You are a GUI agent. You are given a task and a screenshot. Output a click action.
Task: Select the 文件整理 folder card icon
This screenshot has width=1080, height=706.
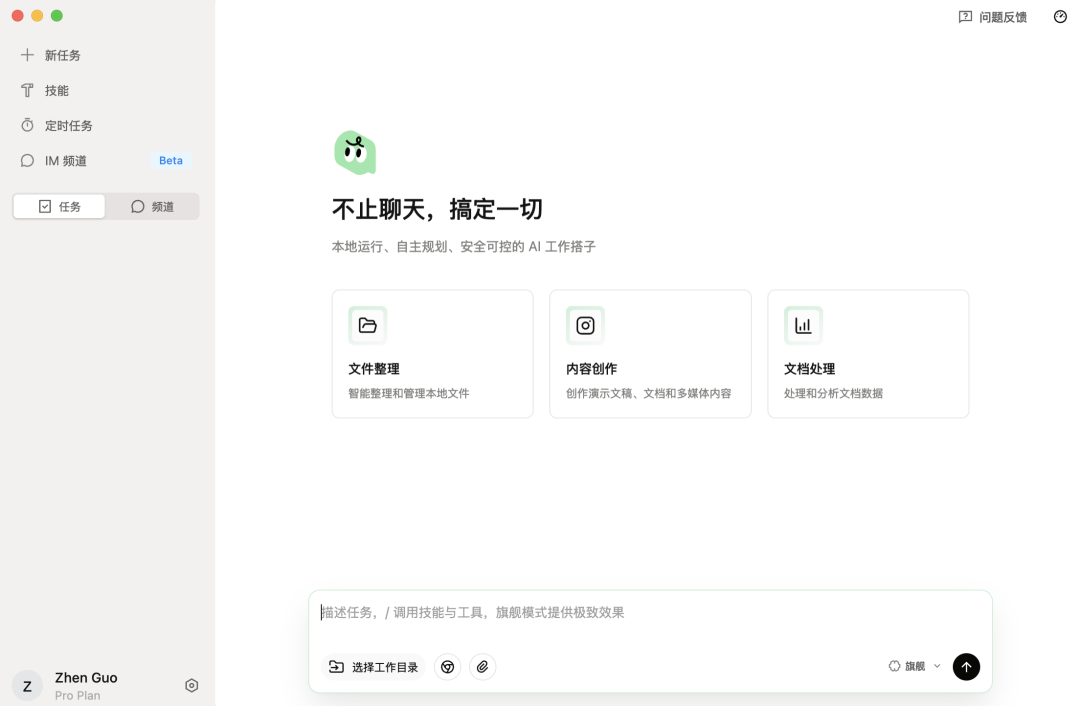pos(367,325)
